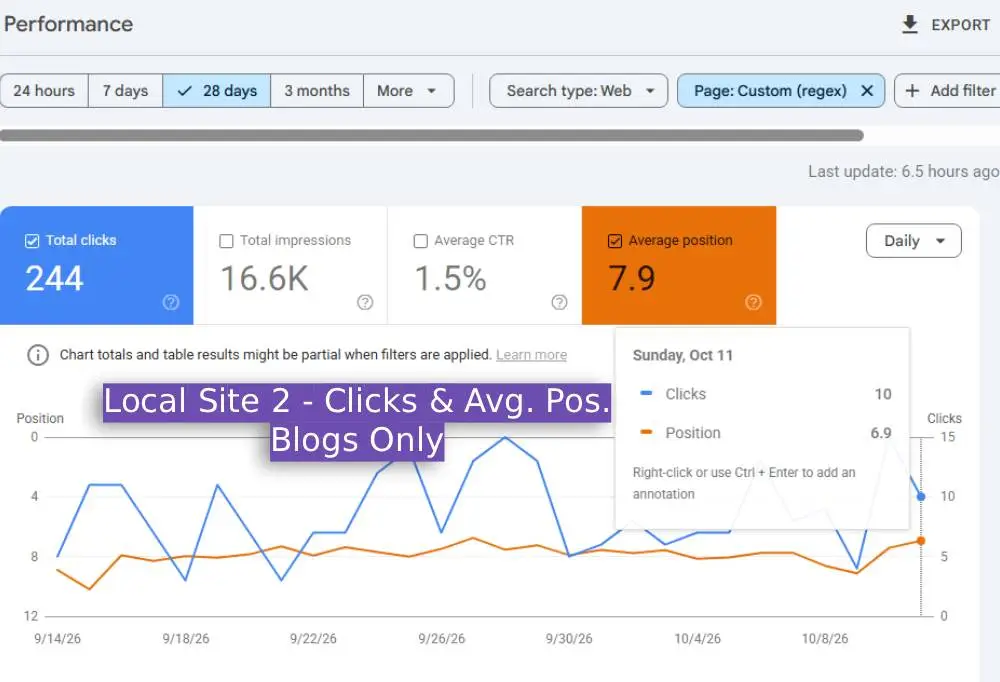1000x682 pixels.
Task: Open the Learn more link
Action: pyautogui.click(x=531, y=355)
